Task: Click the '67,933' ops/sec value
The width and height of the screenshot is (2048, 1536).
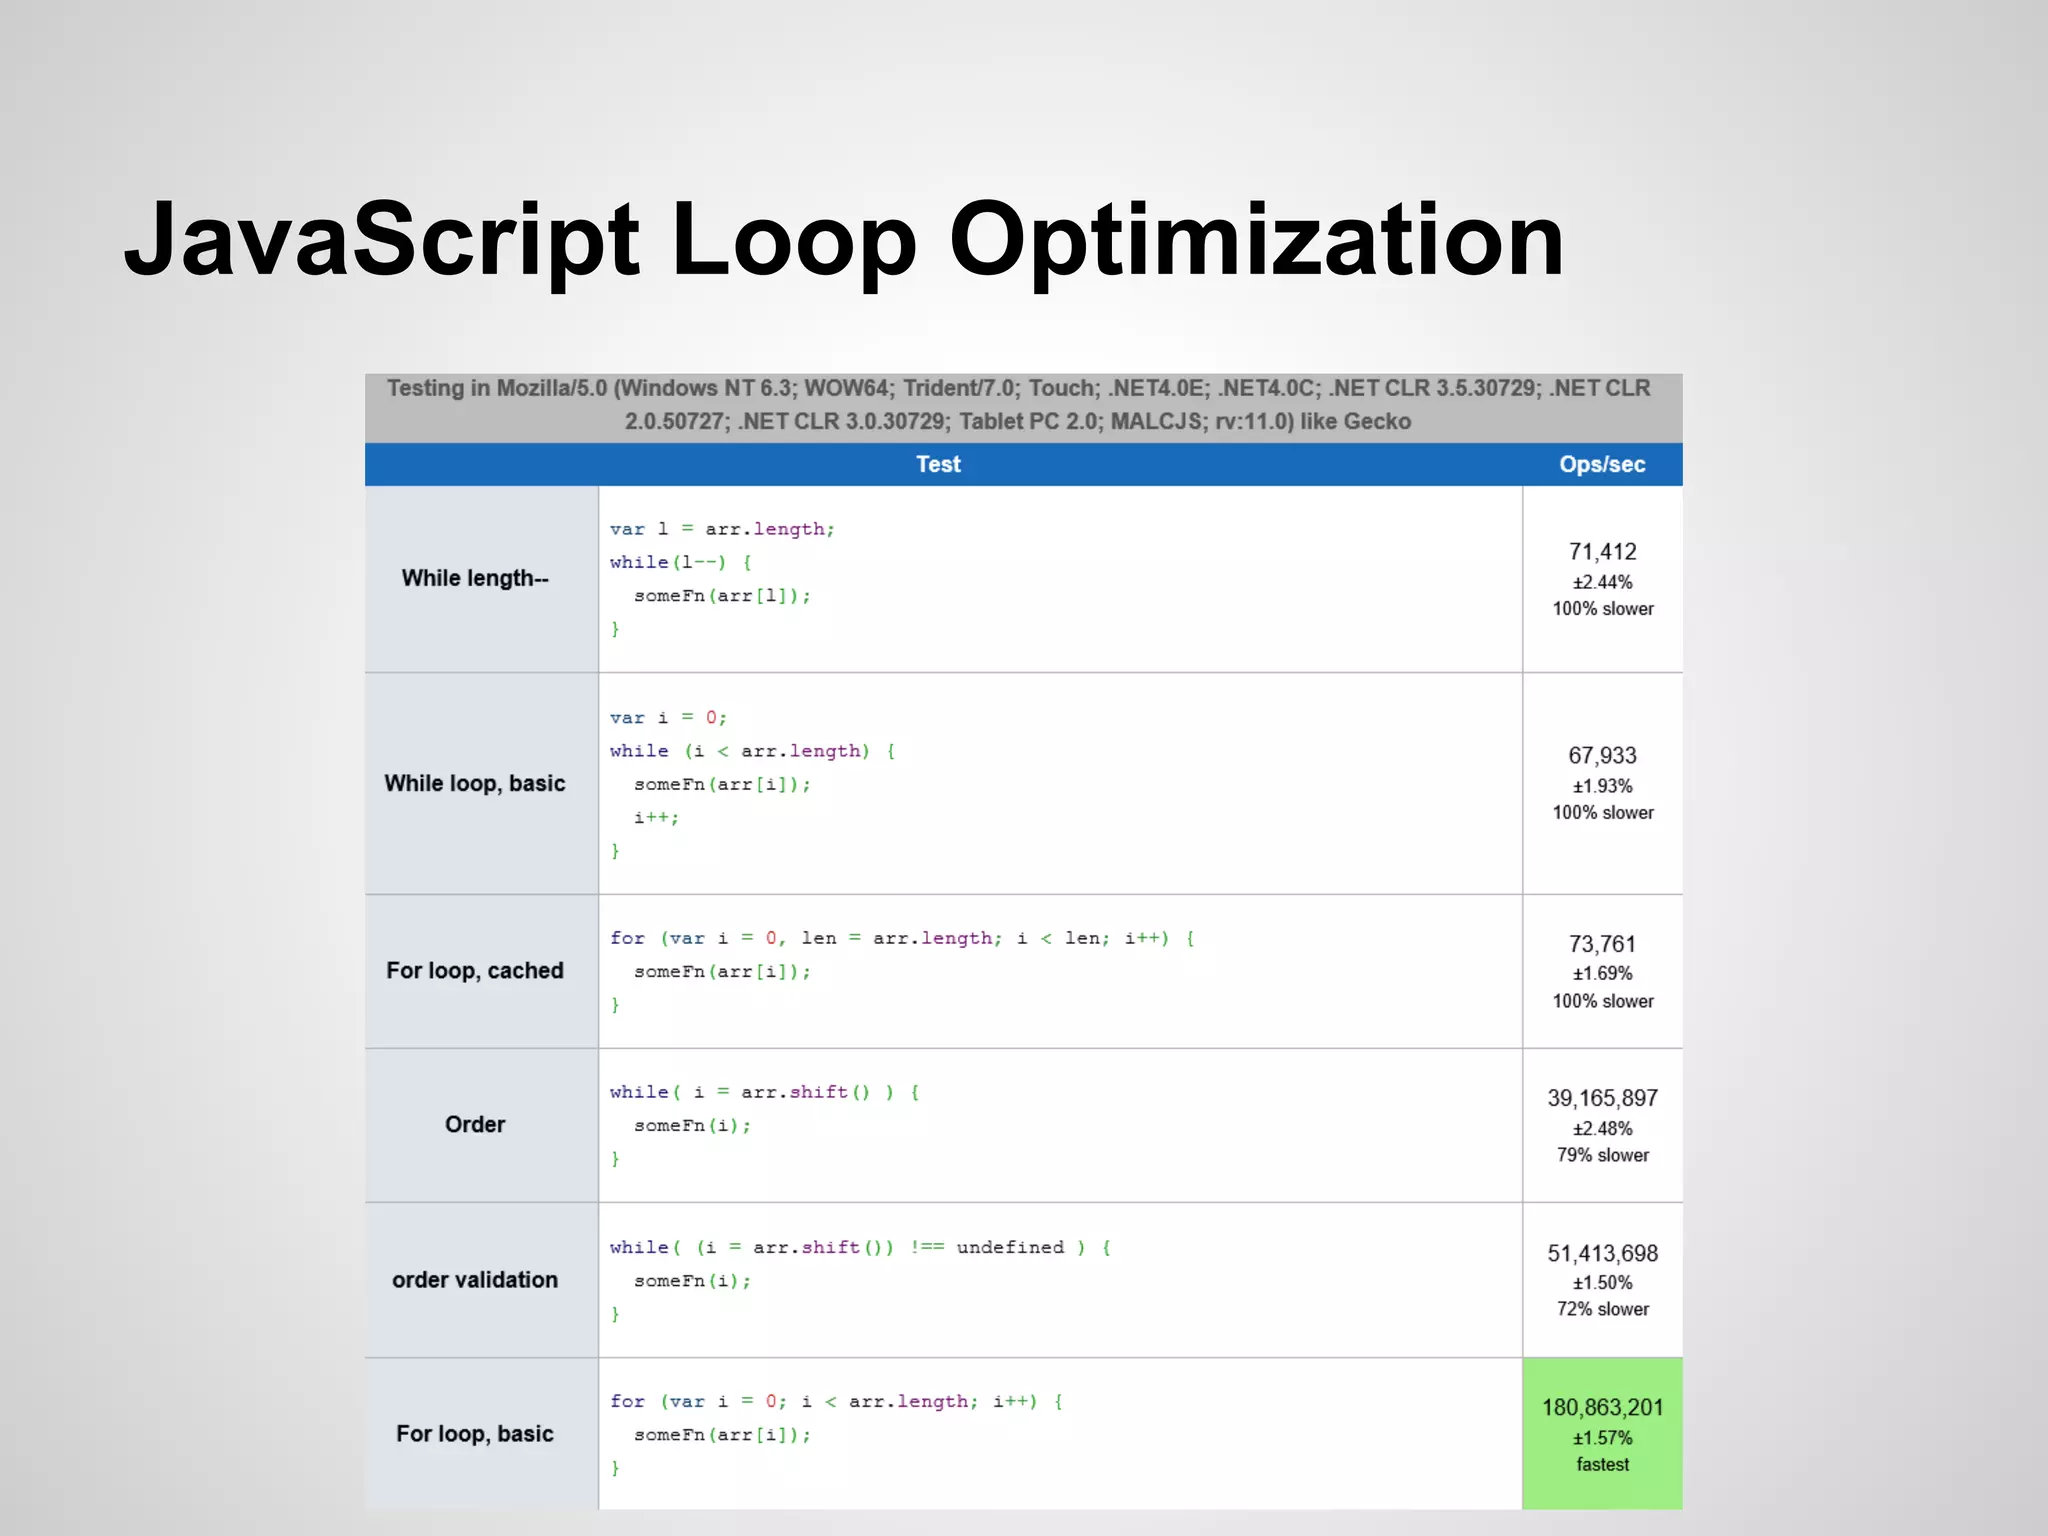Action: click(1603, 755)
